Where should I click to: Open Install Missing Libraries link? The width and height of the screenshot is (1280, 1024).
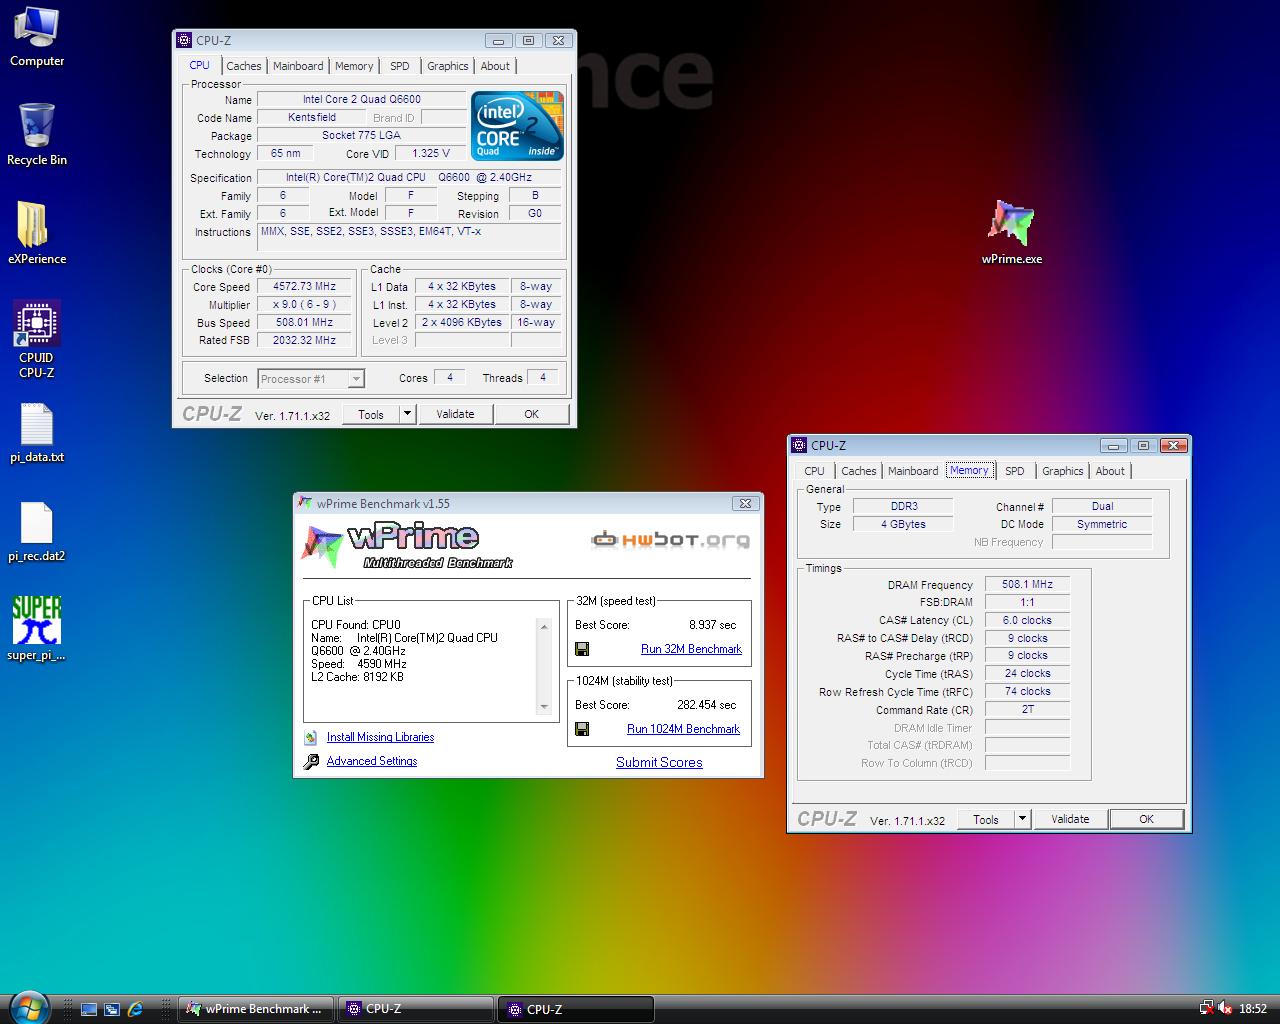pos(380,737)
